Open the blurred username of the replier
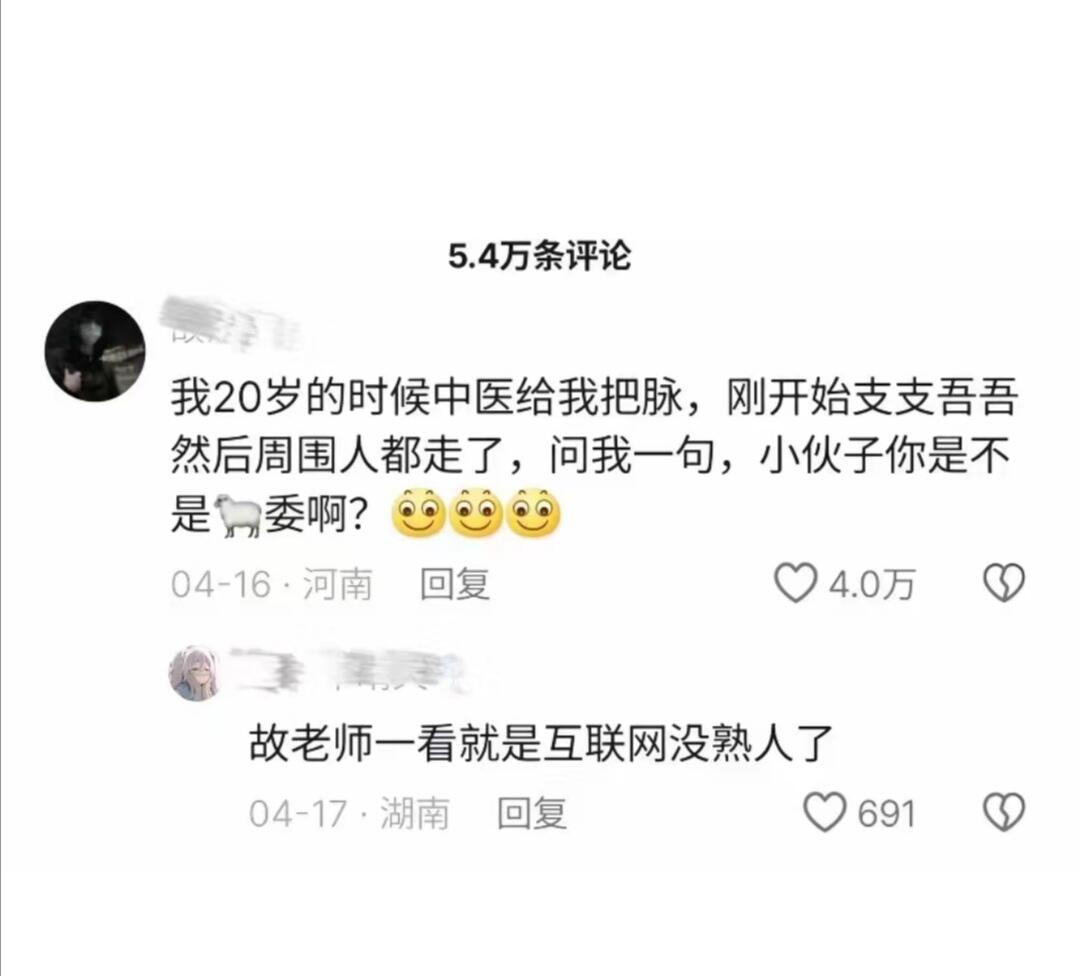This screenshot has height=976, width=1080. click(x=348, y=669)
